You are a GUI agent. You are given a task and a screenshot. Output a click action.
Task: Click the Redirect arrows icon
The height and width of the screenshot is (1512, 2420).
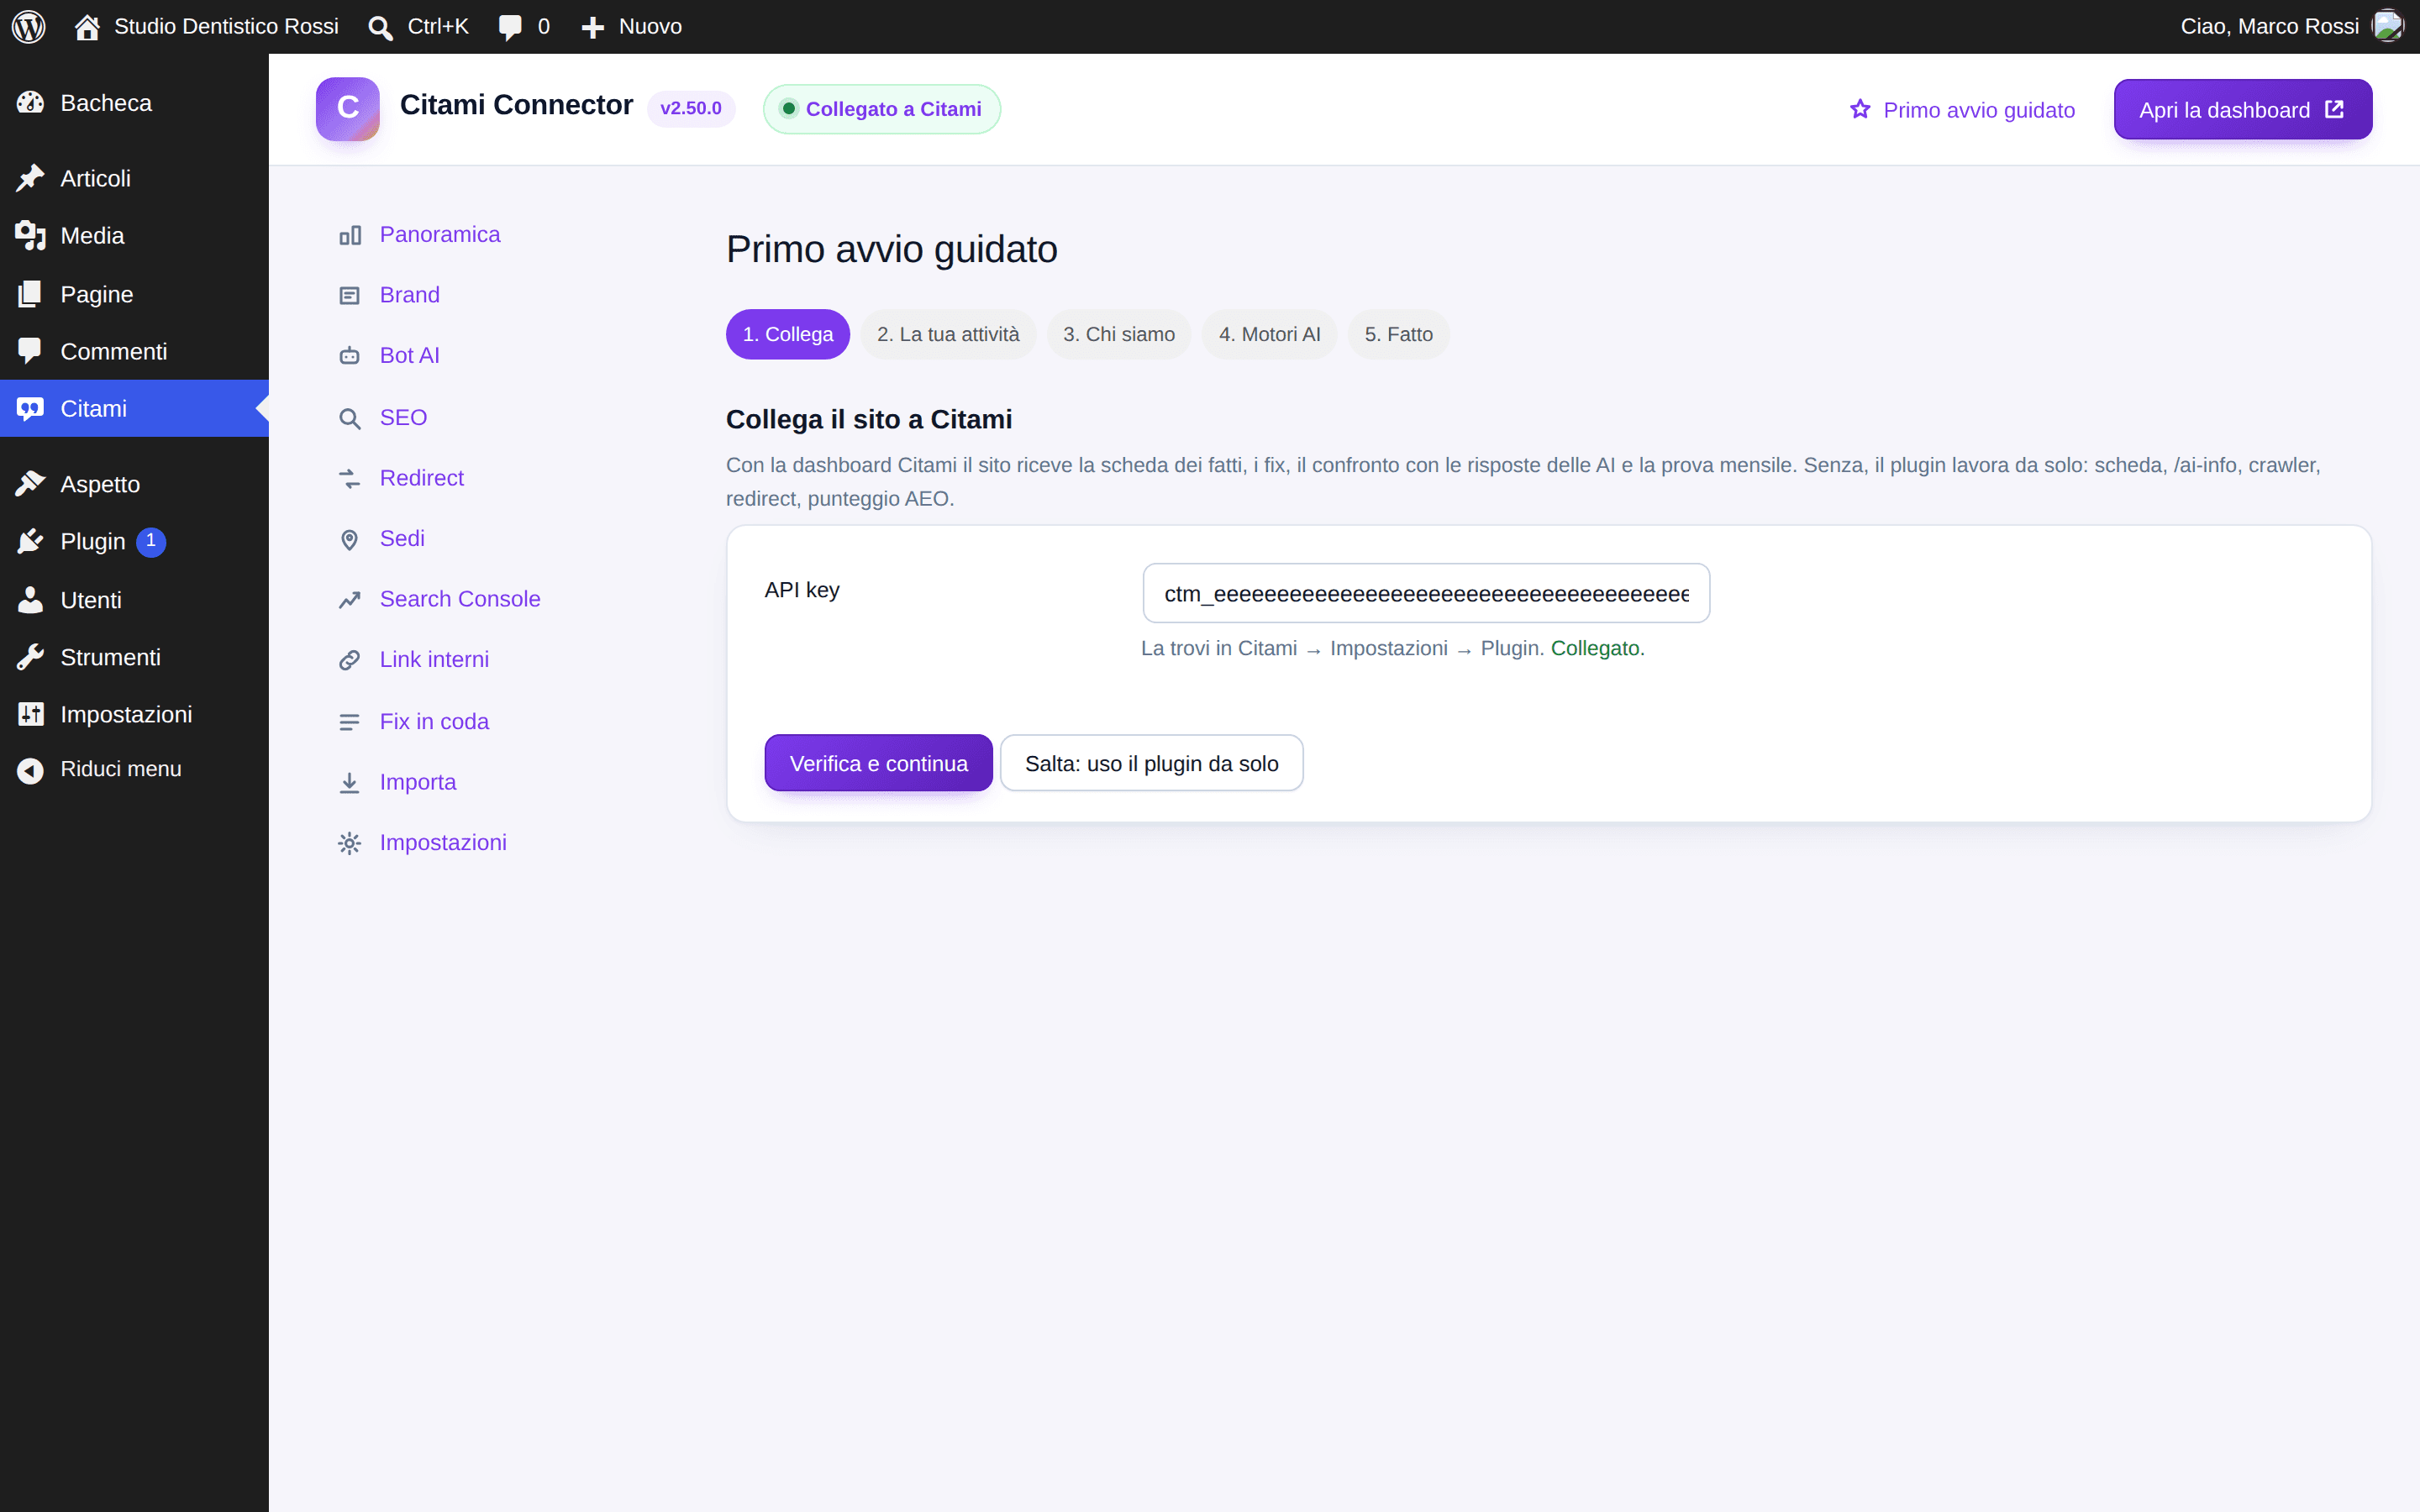pyautogui.click(x=349, y=479)
